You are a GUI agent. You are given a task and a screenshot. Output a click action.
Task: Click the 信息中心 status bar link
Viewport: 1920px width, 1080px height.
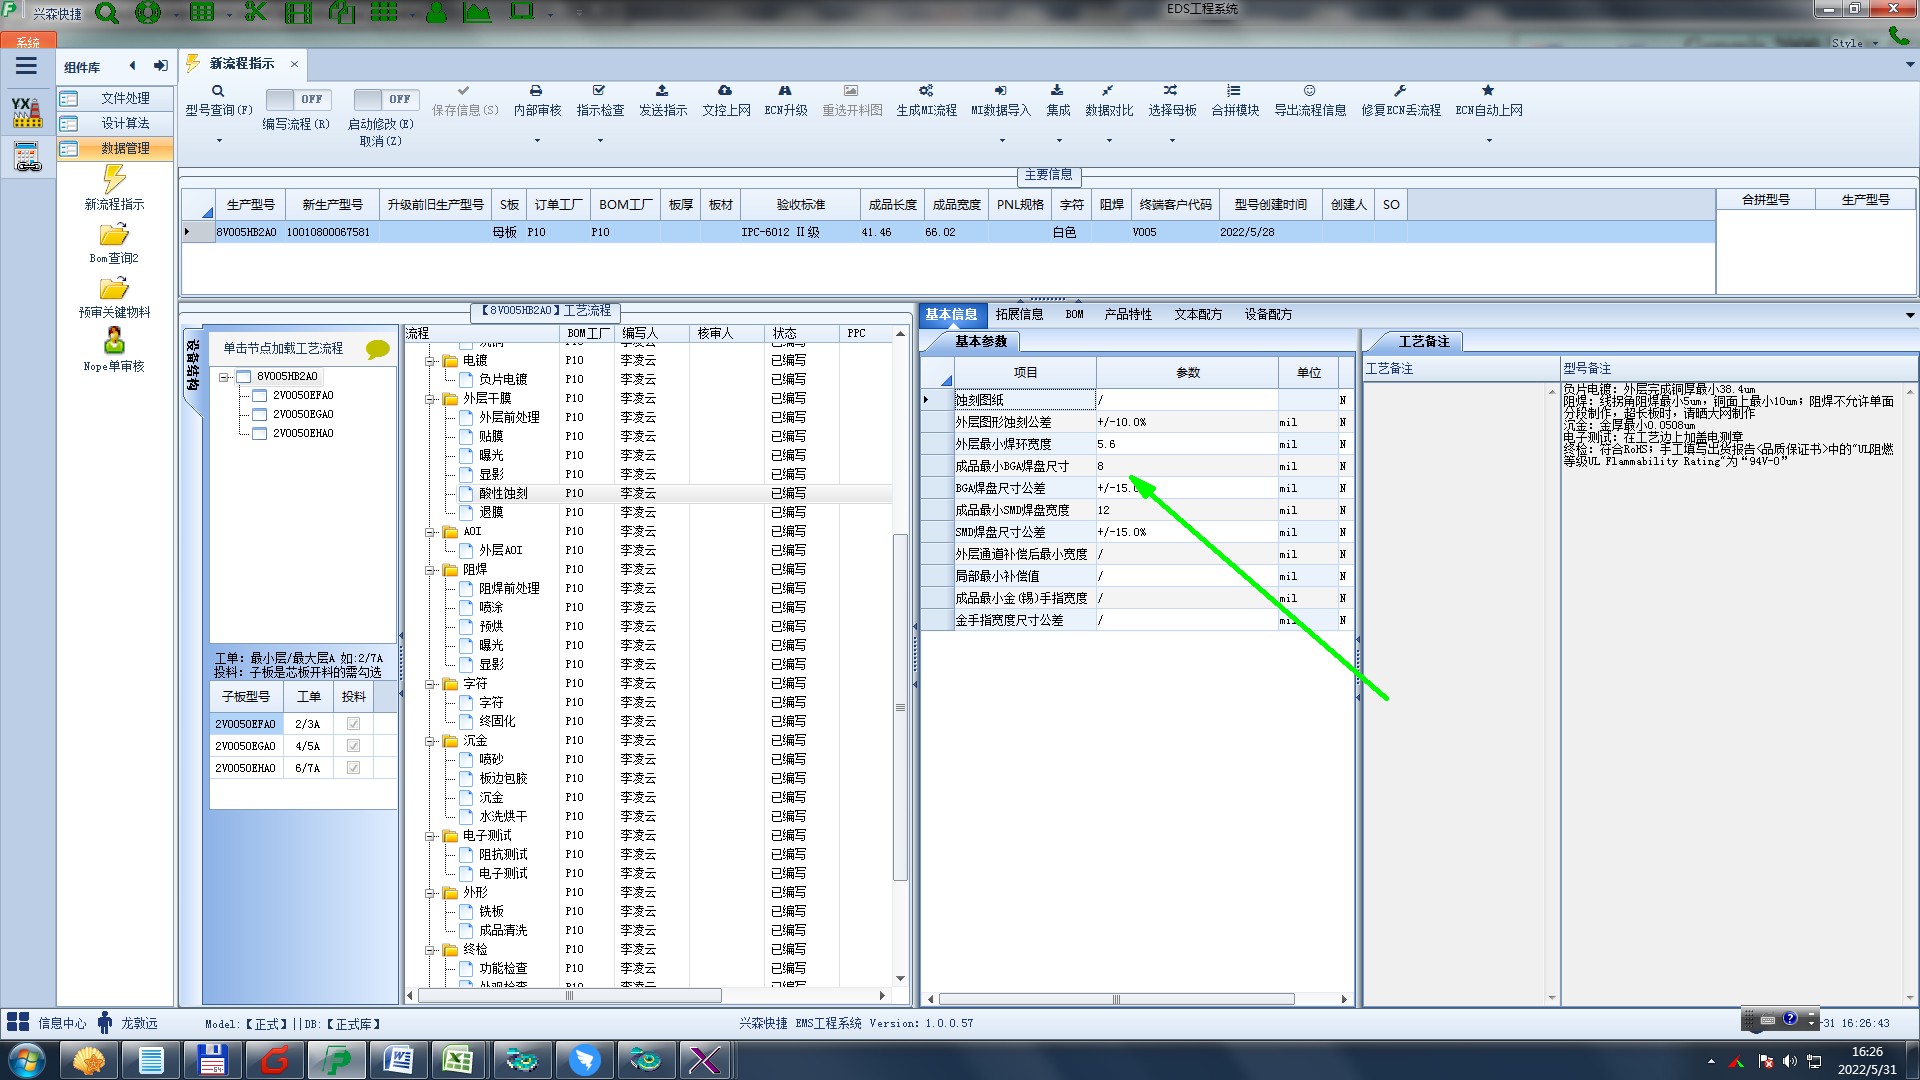(61, 1023)
